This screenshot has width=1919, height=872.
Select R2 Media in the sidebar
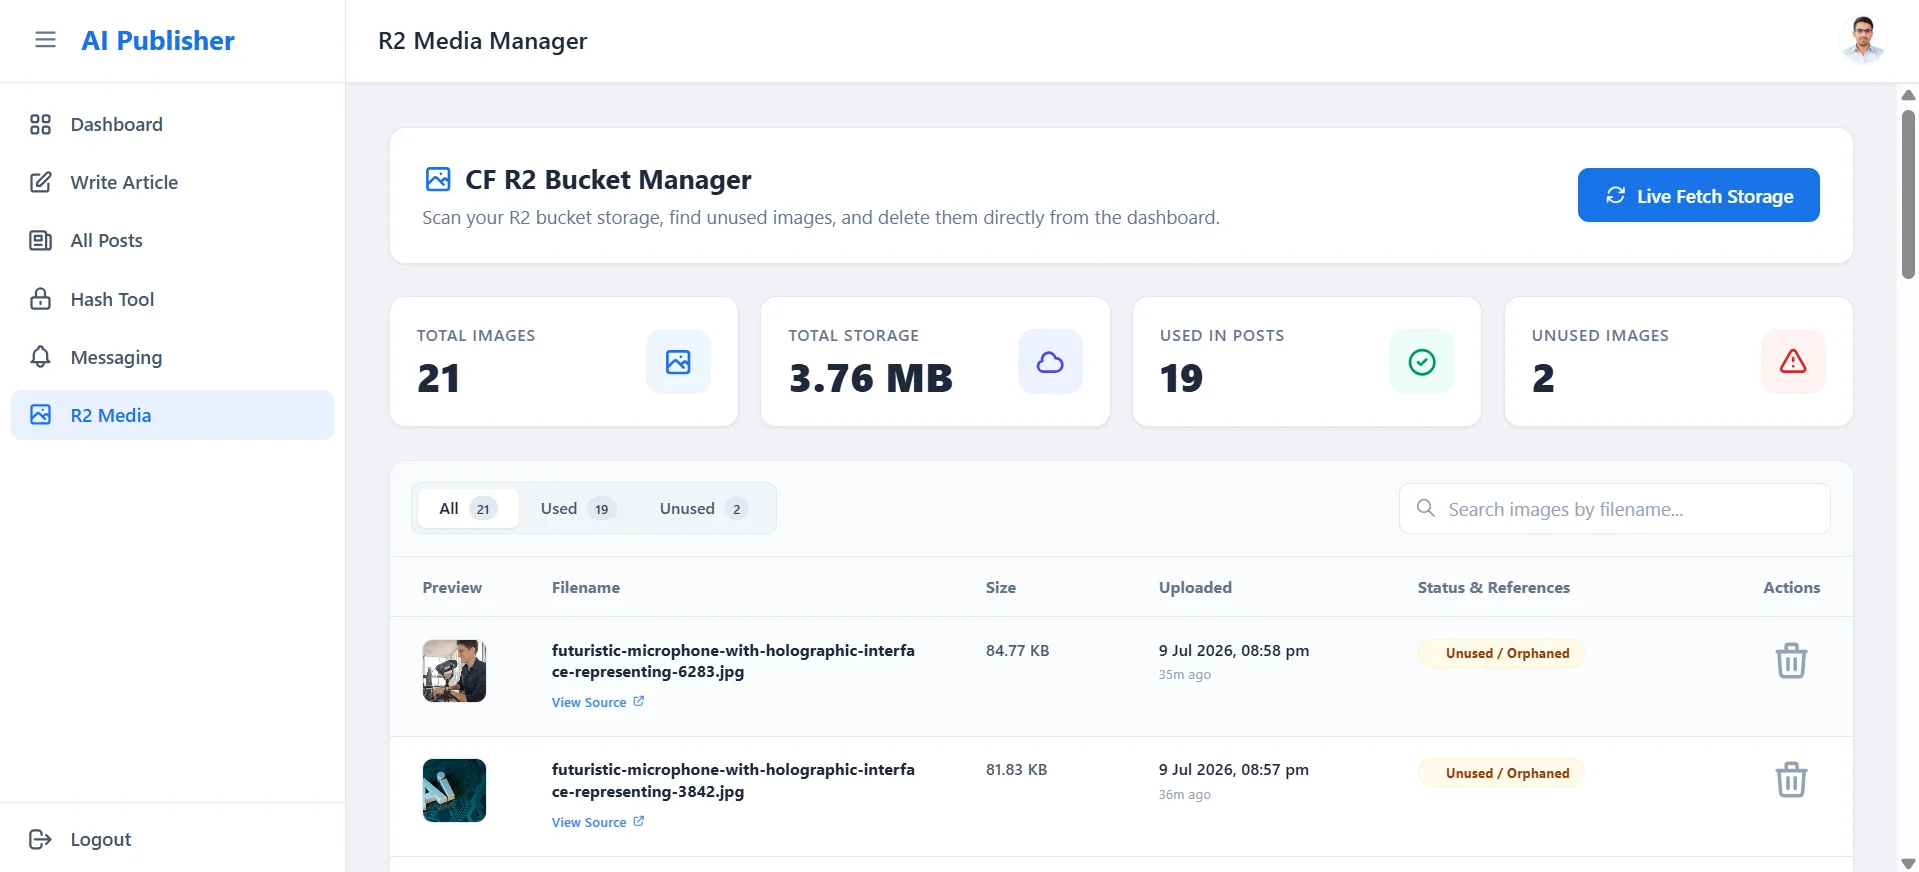coord(172,415)
